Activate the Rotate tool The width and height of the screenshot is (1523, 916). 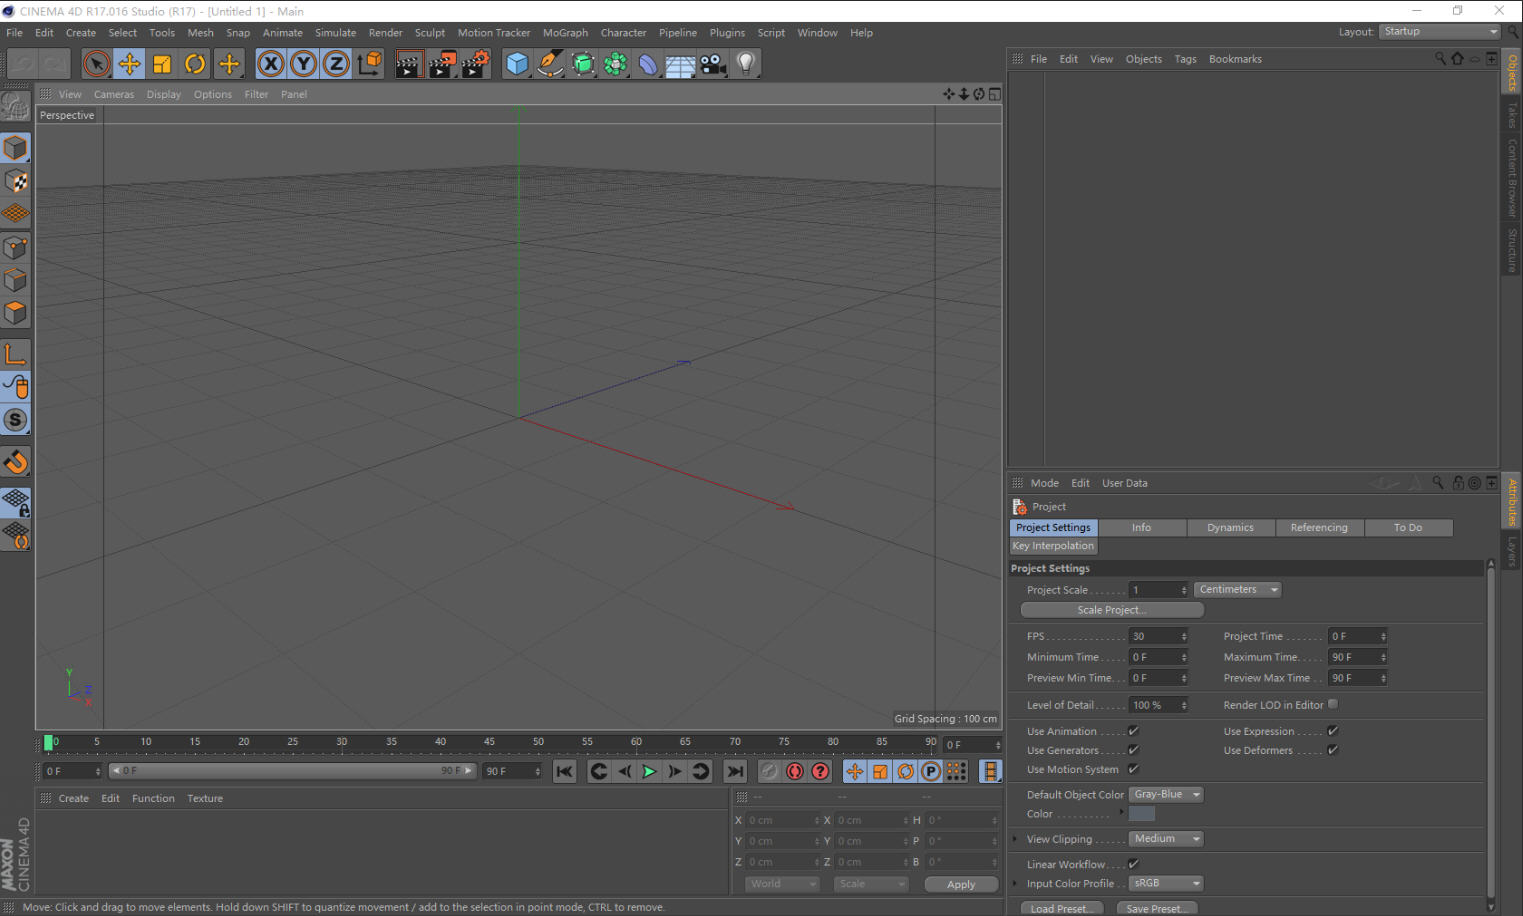[x=195, y=64]
